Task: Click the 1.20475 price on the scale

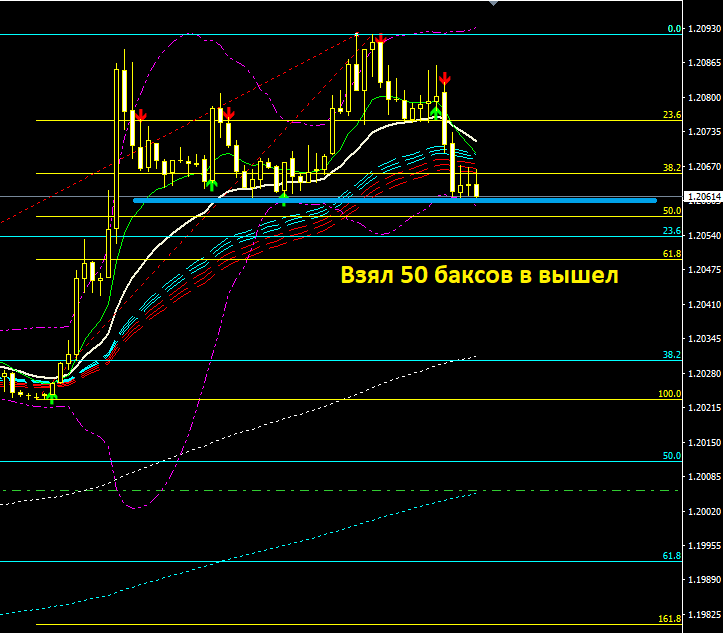Action: [704, 270]
